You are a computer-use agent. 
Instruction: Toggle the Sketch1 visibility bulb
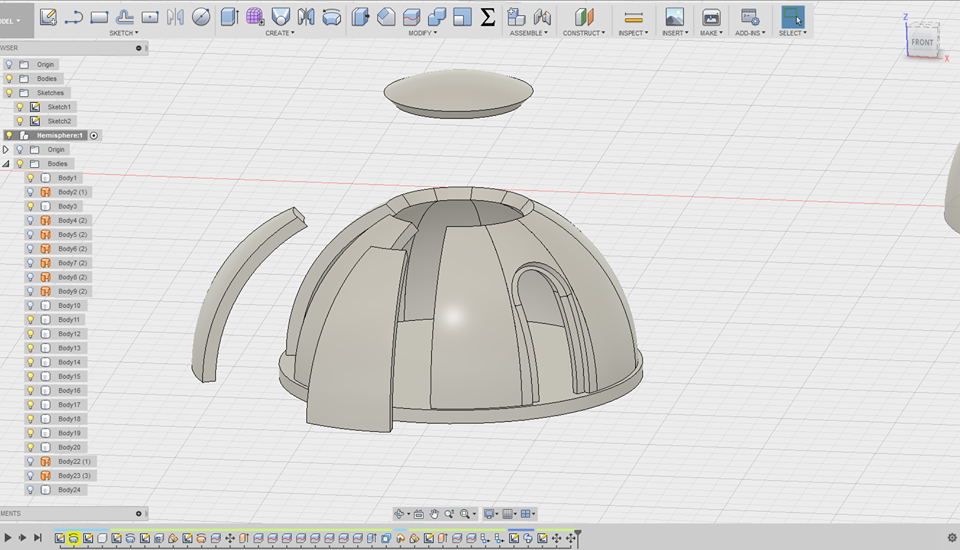[x=20, y=107]
